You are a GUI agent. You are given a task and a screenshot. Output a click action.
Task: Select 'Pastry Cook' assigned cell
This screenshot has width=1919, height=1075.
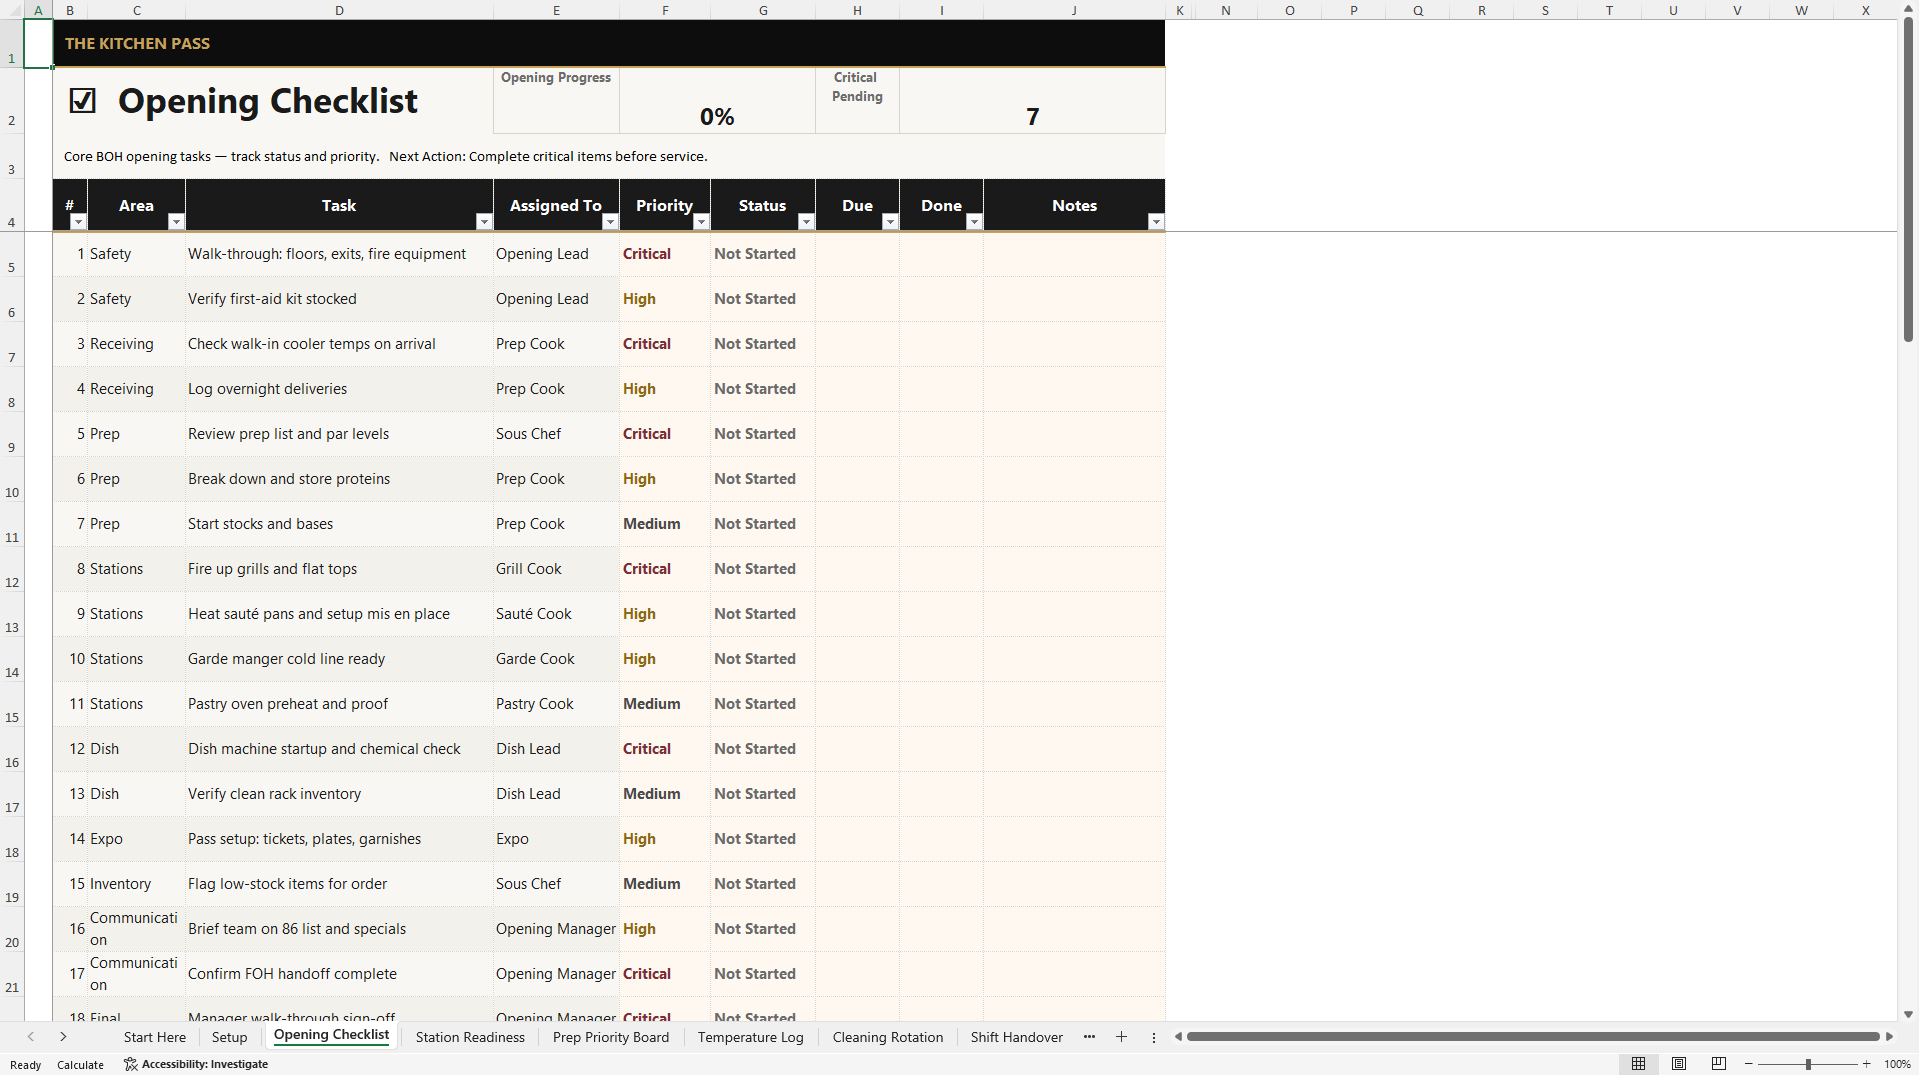click(556, 704)
